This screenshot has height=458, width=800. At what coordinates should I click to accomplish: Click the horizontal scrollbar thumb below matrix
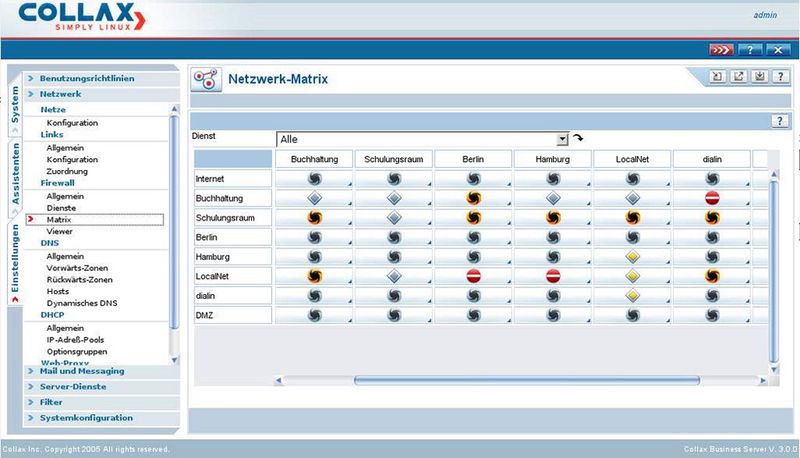point(527,380)
